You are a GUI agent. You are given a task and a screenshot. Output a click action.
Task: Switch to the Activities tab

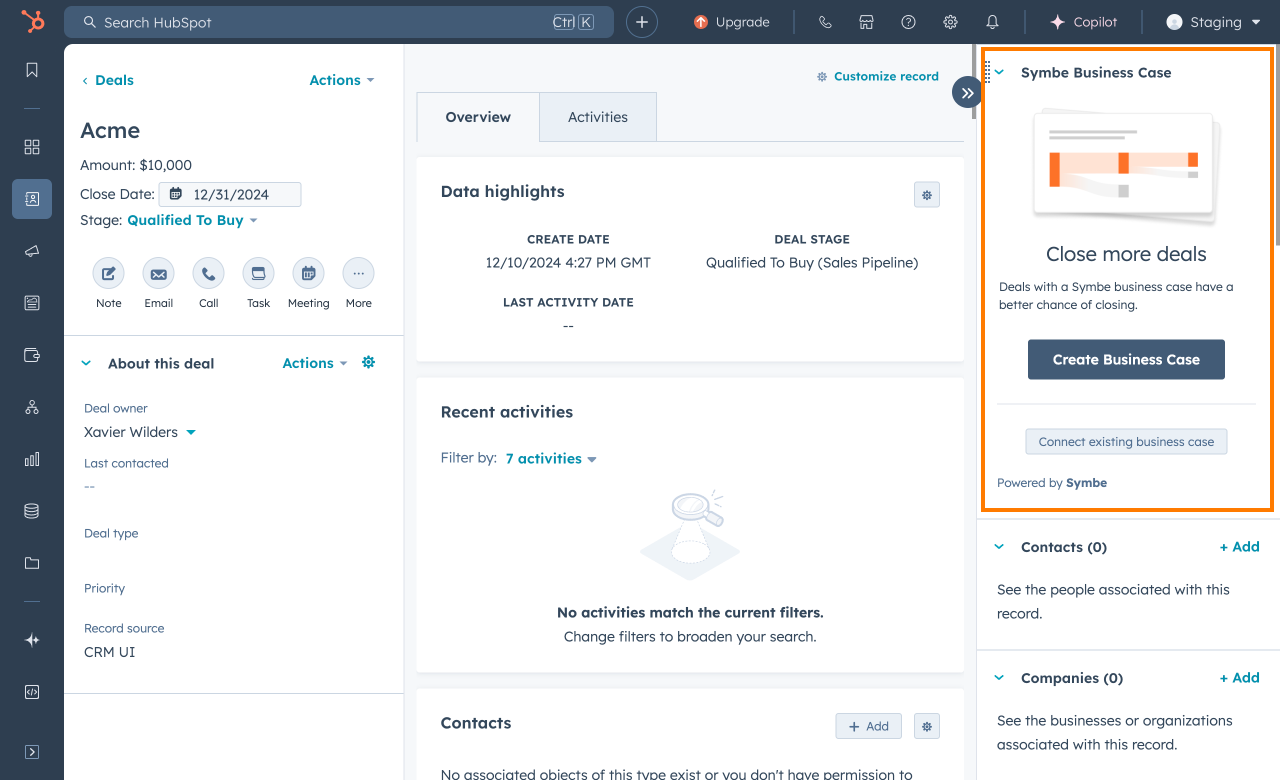[598, 117]
